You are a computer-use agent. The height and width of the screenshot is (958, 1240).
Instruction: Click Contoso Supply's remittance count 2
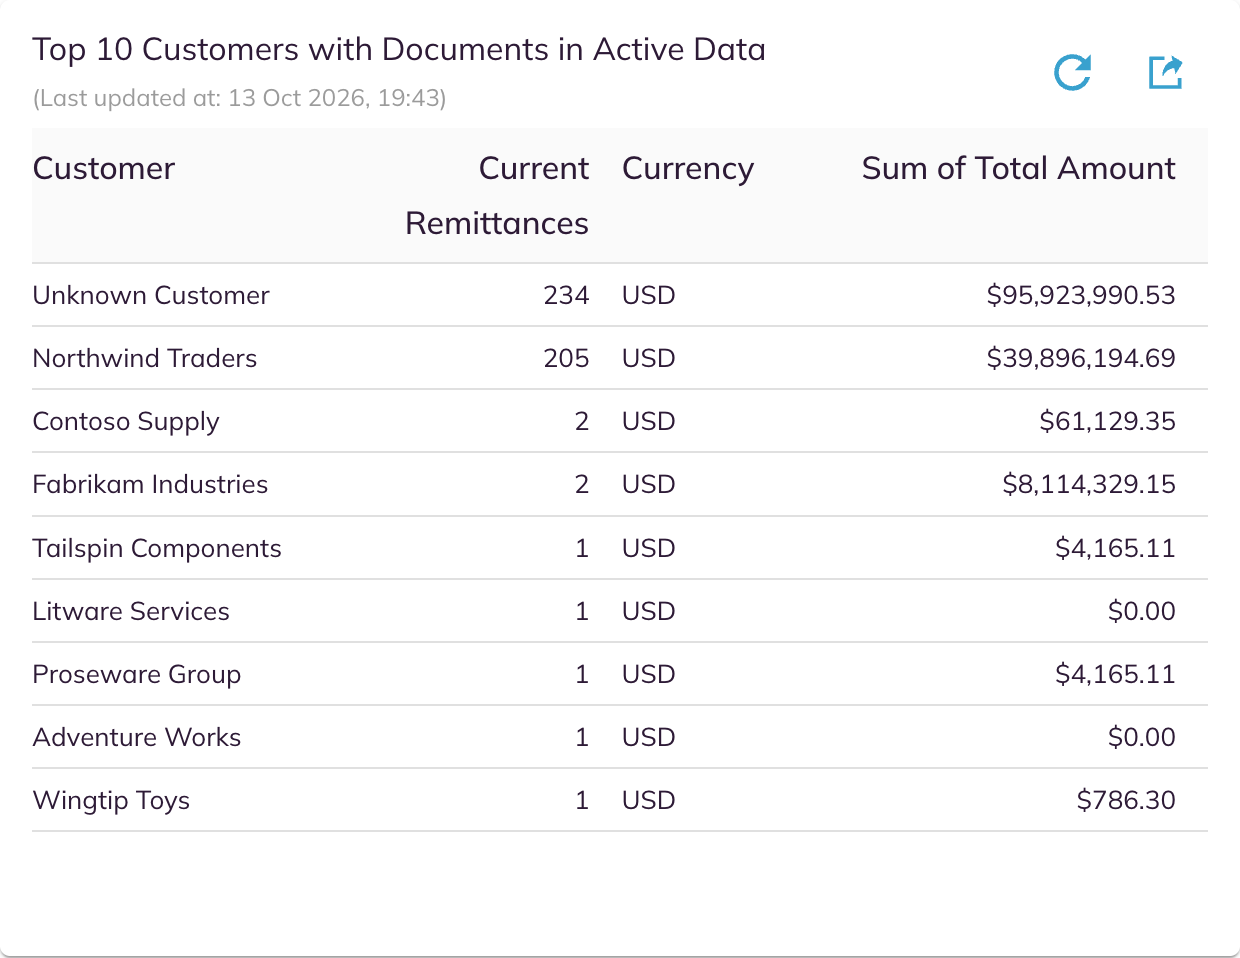pyautogui.click(x=582, y=421)
